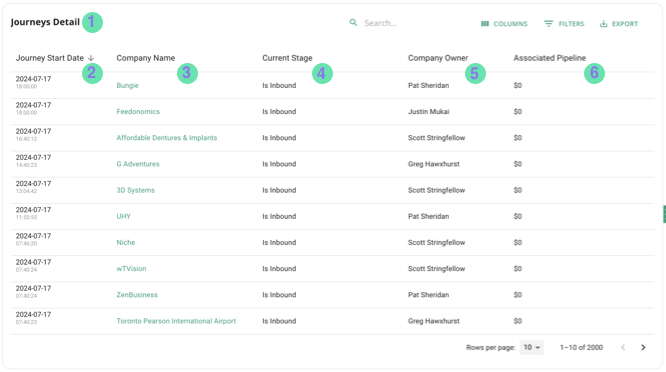
Task: Click the previous page arrow
Action: 623,347
